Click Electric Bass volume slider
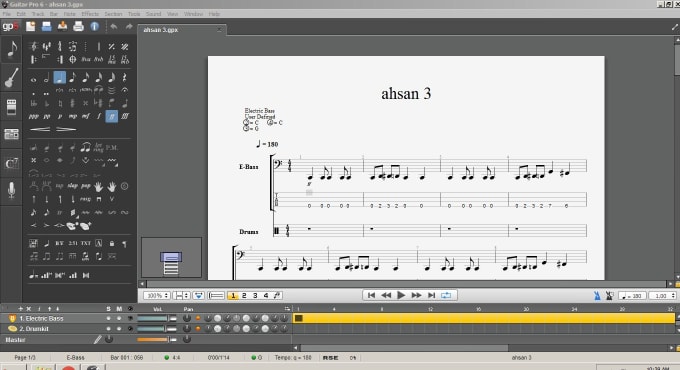680x370 pixels. 157,318
